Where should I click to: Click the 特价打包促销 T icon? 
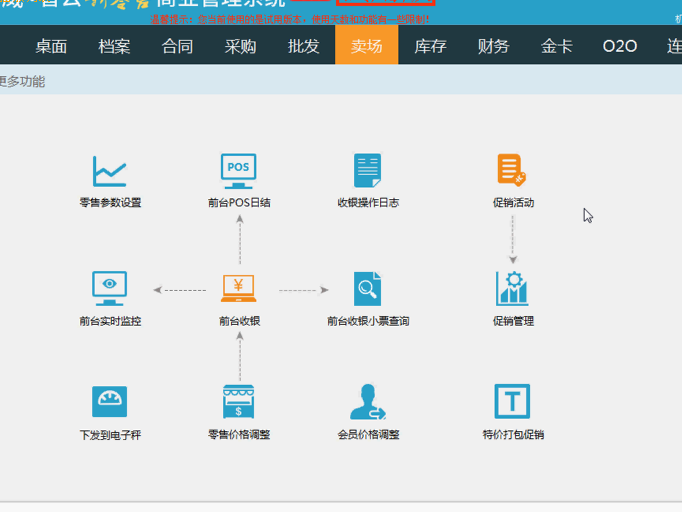pyautogui.click(x=512, y=401)
